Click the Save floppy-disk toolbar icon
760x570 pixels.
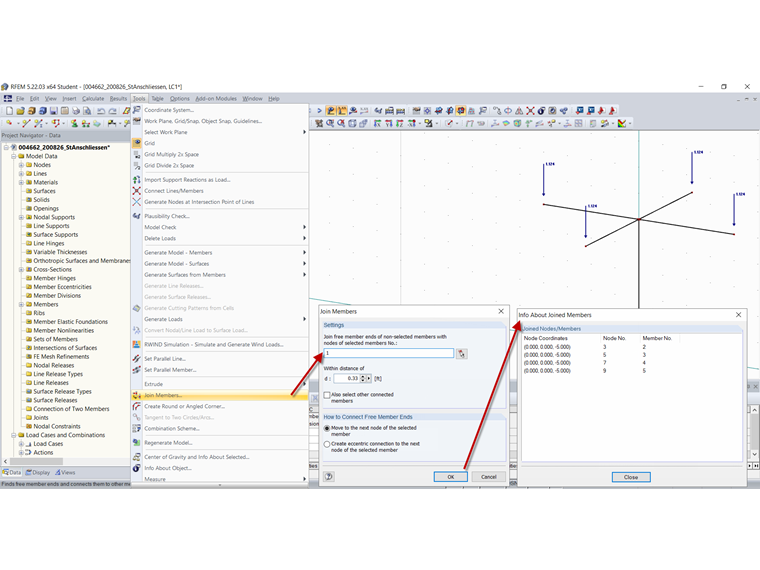point(54,111)
